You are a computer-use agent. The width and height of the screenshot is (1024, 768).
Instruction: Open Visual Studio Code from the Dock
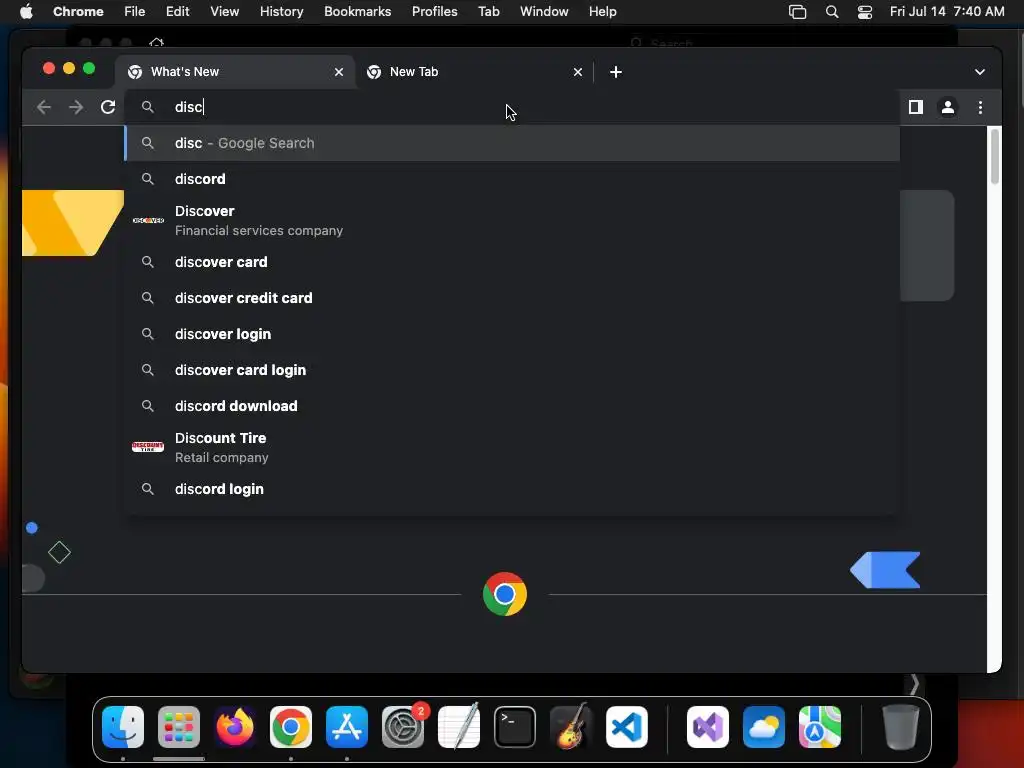[x=626, y=727]
